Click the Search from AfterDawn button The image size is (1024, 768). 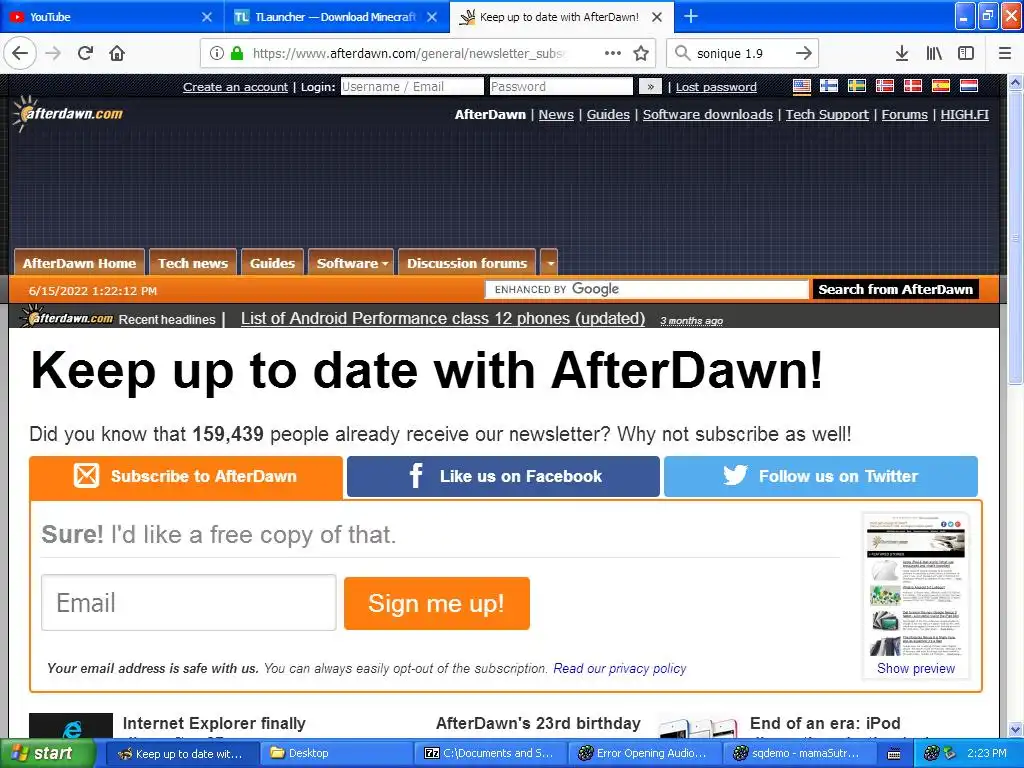pyautogui.click(x=895, y=289)
